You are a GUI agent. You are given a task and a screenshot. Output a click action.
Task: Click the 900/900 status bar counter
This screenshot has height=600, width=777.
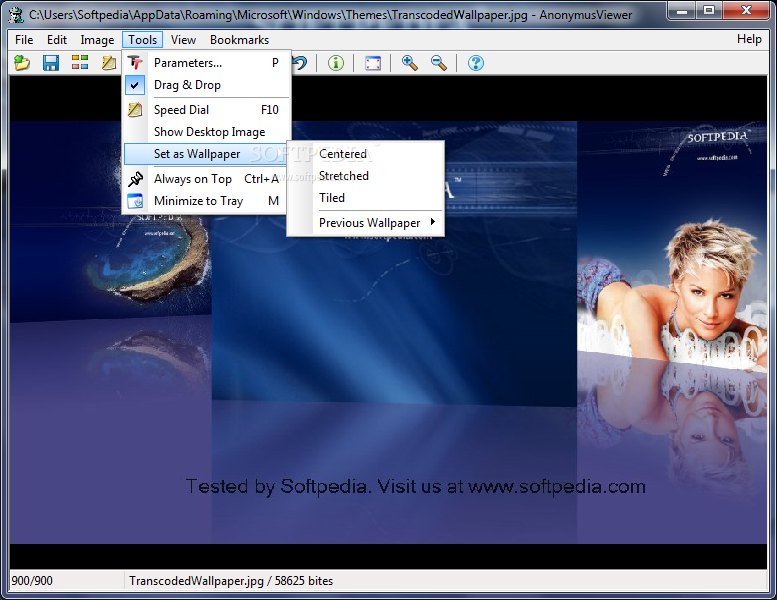(32, 581)
